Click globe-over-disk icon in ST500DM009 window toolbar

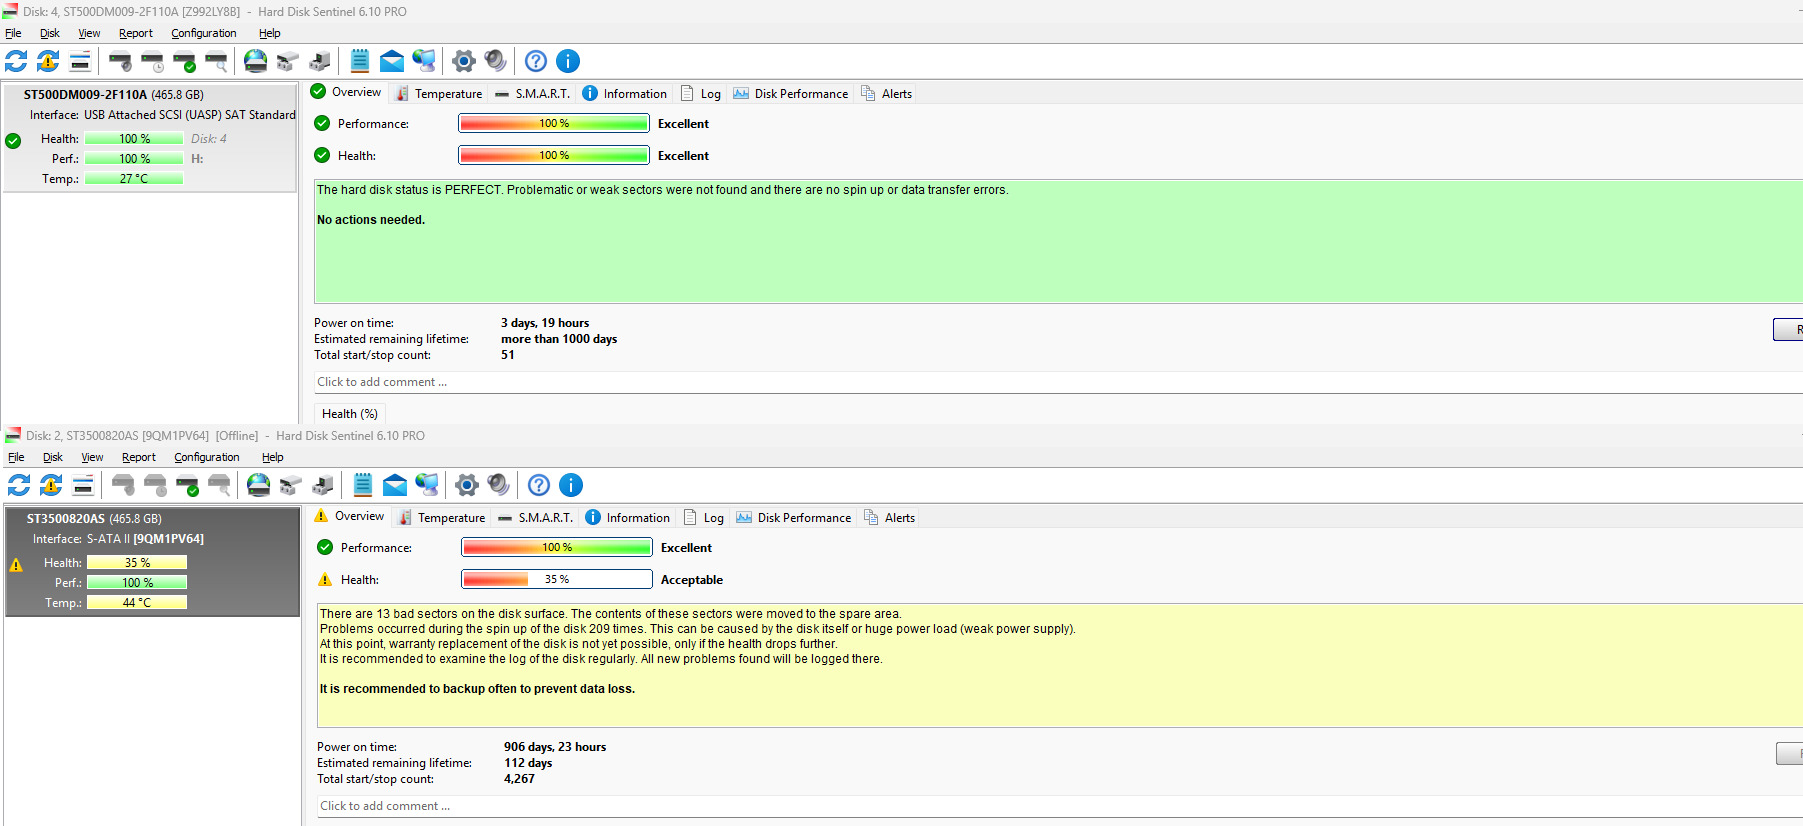(256, 61)
